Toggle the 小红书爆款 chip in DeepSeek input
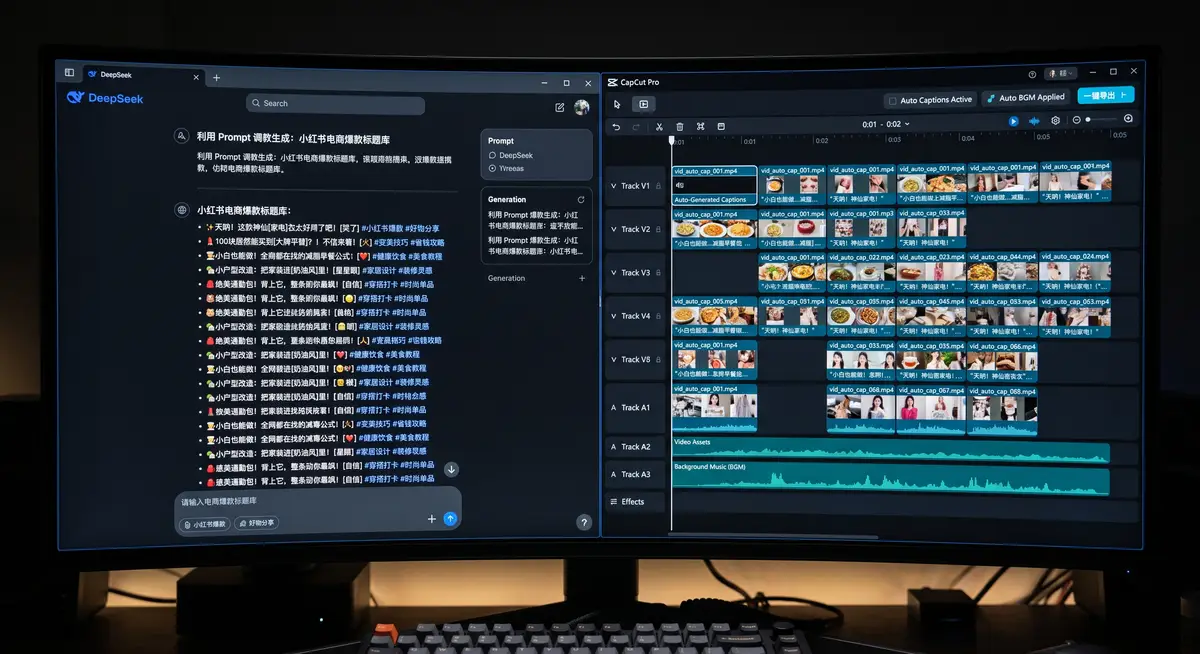Screen dimensions: 1200x654 (205, 524)
